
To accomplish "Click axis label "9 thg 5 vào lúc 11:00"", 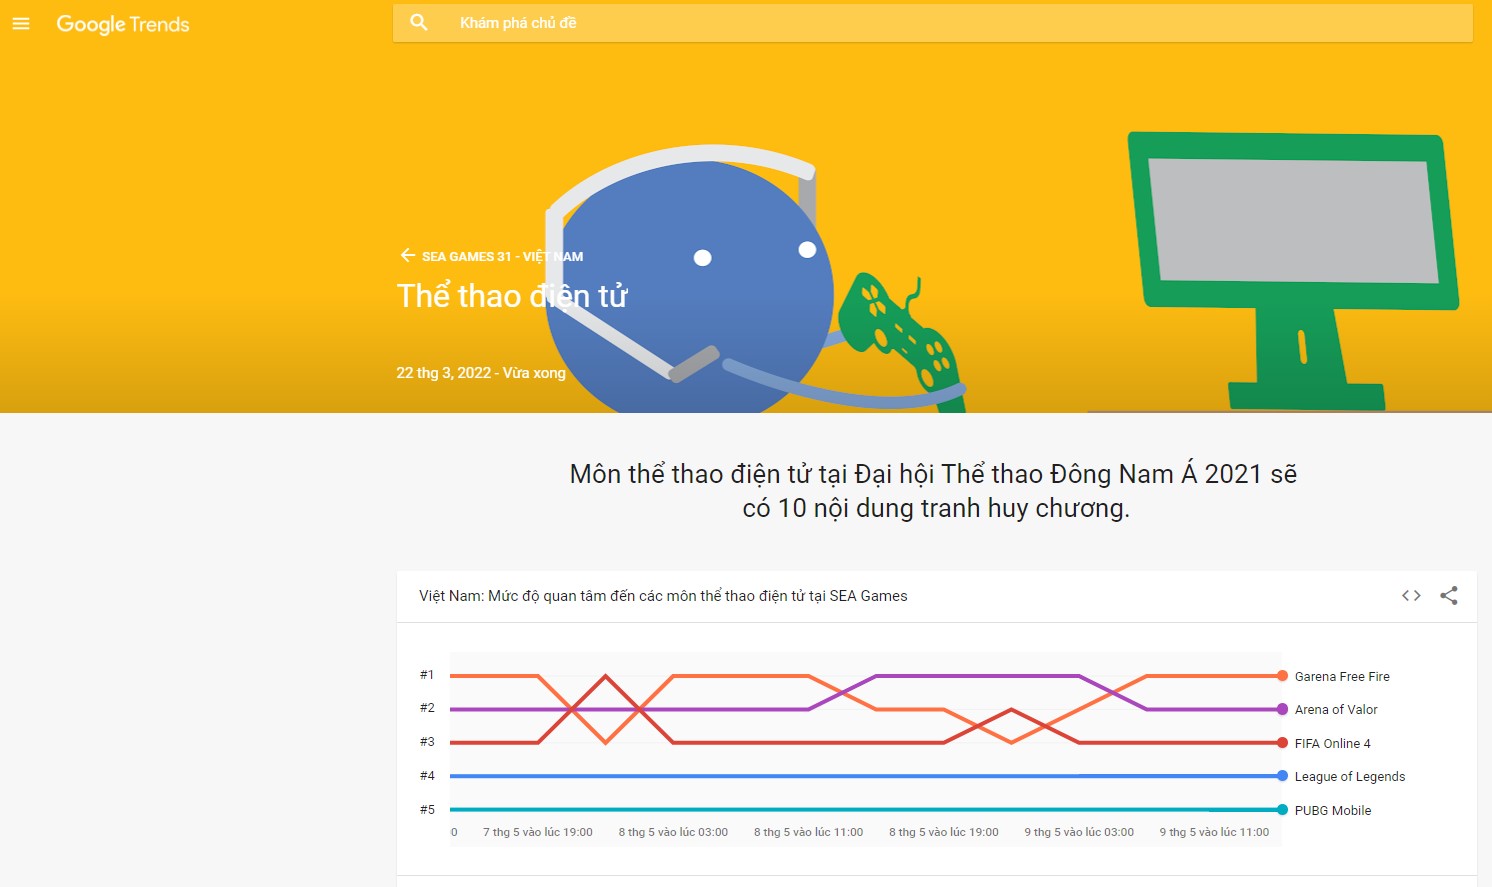I will (x=1214, y=832).
